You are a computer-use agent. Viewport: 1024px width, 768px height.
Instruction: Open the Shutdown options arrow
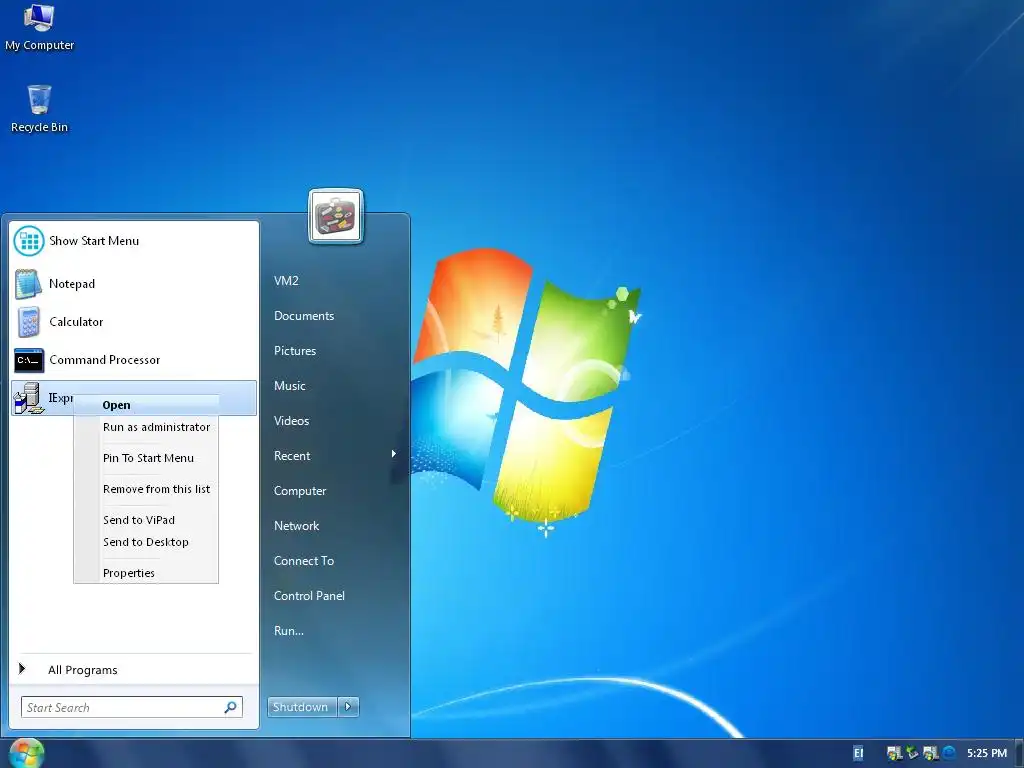[x=348, y=707]
